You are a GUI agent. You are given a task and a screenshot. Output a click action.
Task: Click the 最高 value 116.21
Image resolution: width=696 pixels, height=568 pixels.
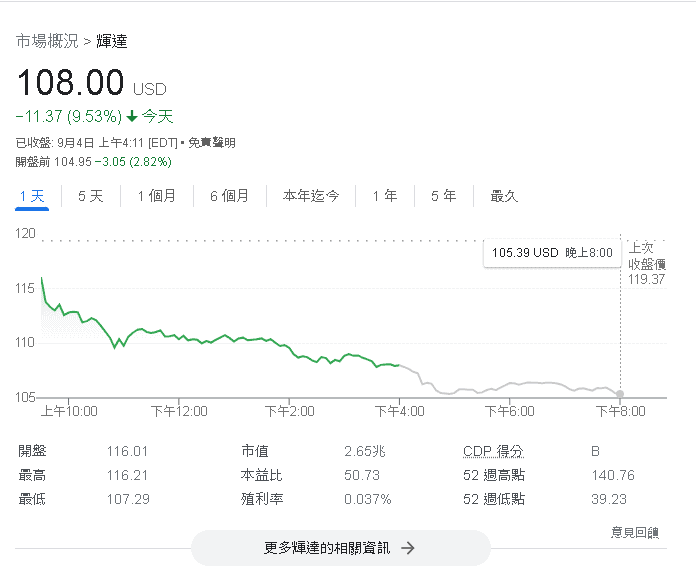click(x=127, y=475)
